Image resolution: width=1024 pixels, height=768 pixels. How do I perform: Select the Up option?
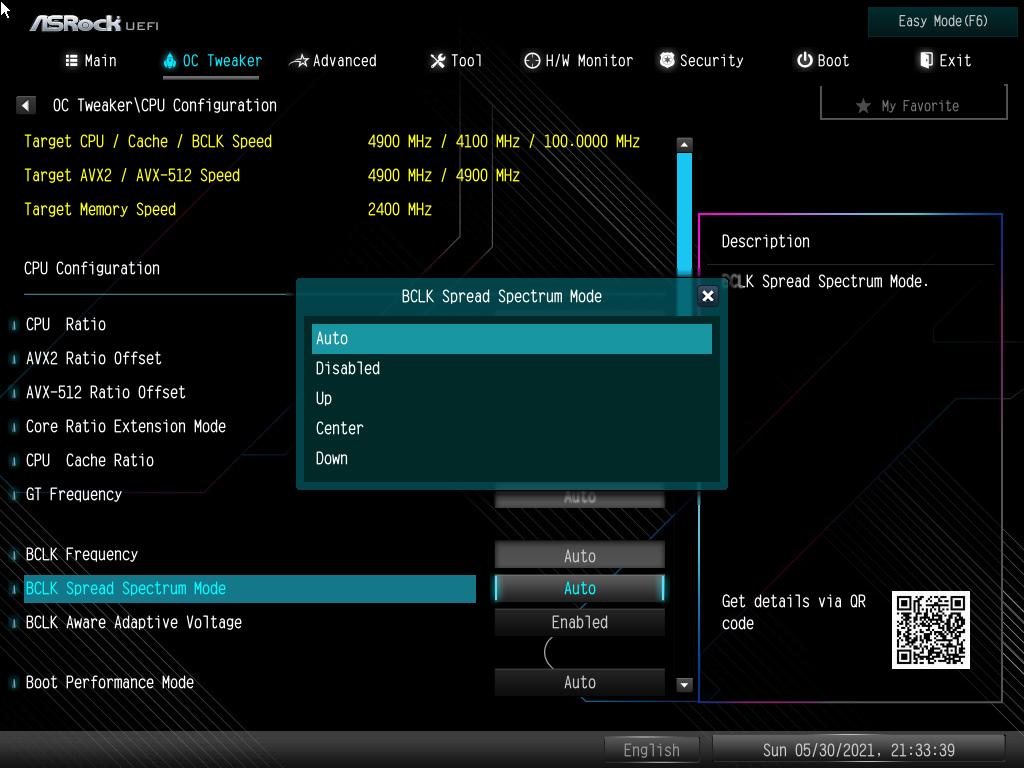coord(511,398)
